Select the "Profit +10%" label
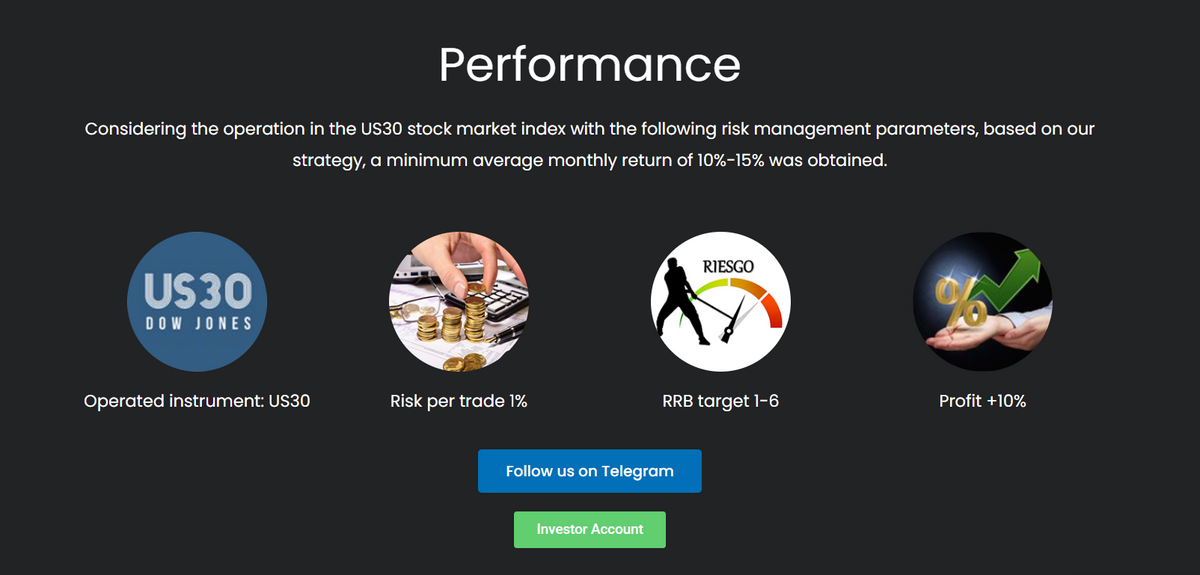This screenshot has height=575, width=1200. pyautogui.click(x=982, y=401)
